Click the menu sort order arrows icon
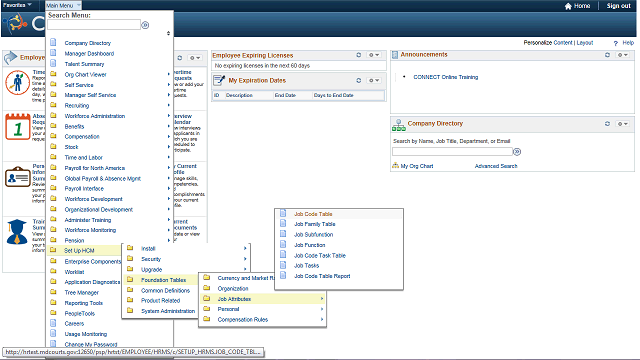The height and width of the screenshot is (360, 640). tap(168, 33)
